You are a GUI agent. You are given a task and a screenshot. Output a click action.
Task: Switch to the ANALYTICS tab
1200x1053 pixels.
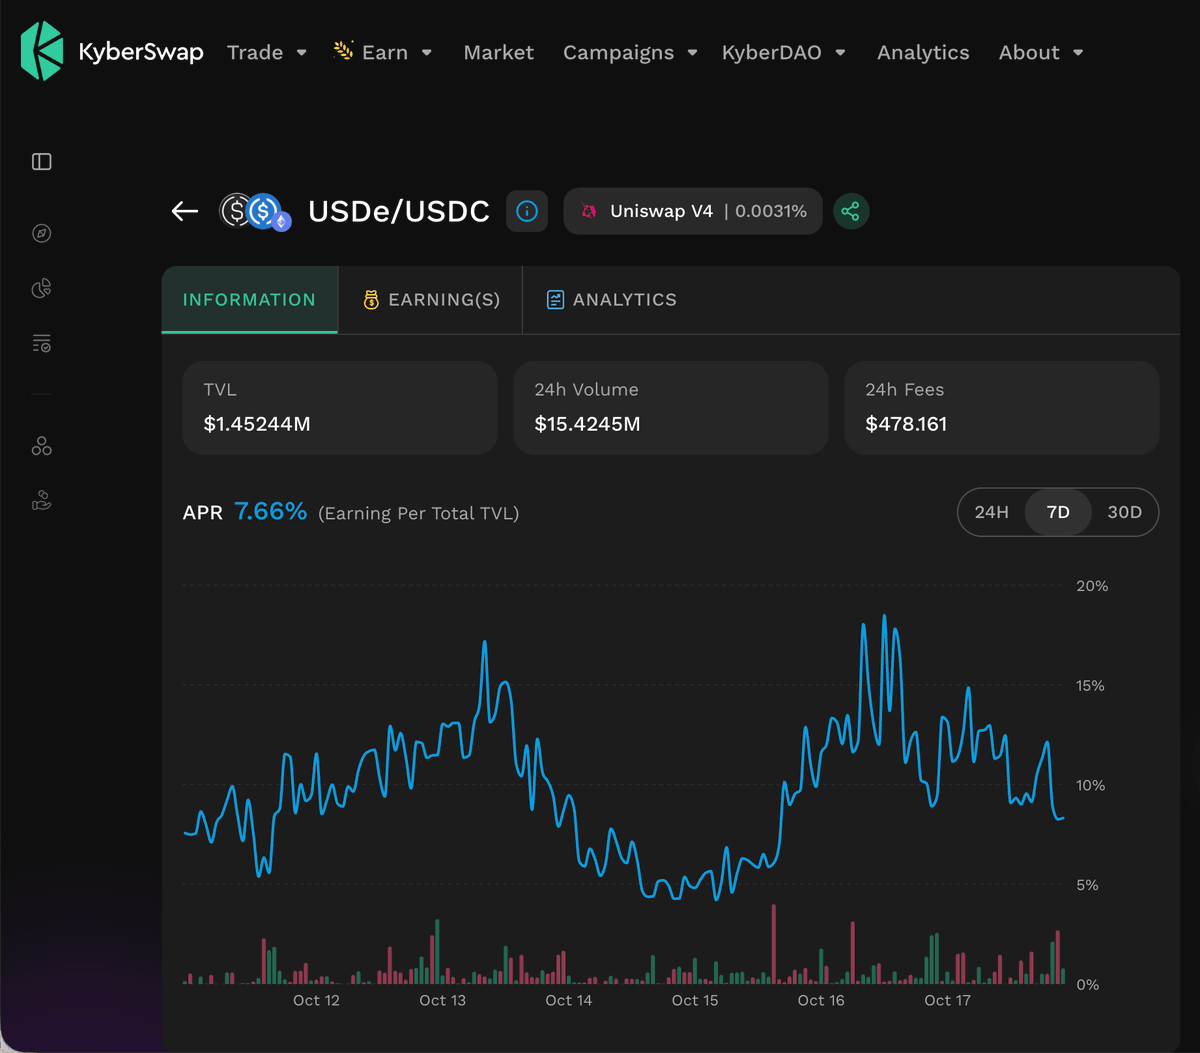point(612,300)
